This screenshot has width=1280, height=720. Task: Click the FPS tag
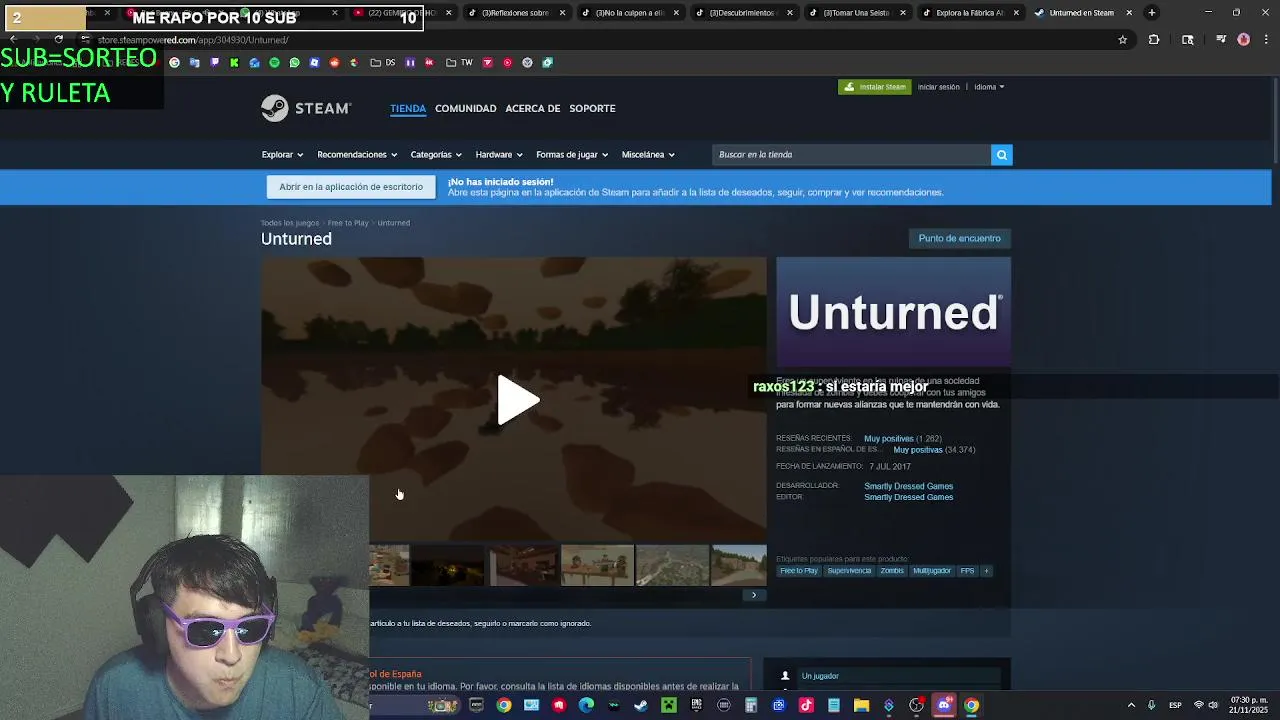pos(967,571)
